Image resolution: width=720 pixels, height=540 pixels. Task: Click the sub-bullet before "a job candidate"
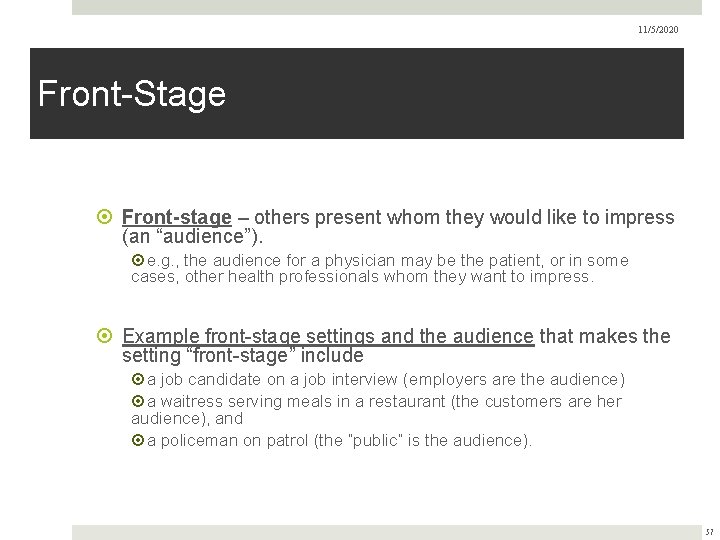coord(138,380)
